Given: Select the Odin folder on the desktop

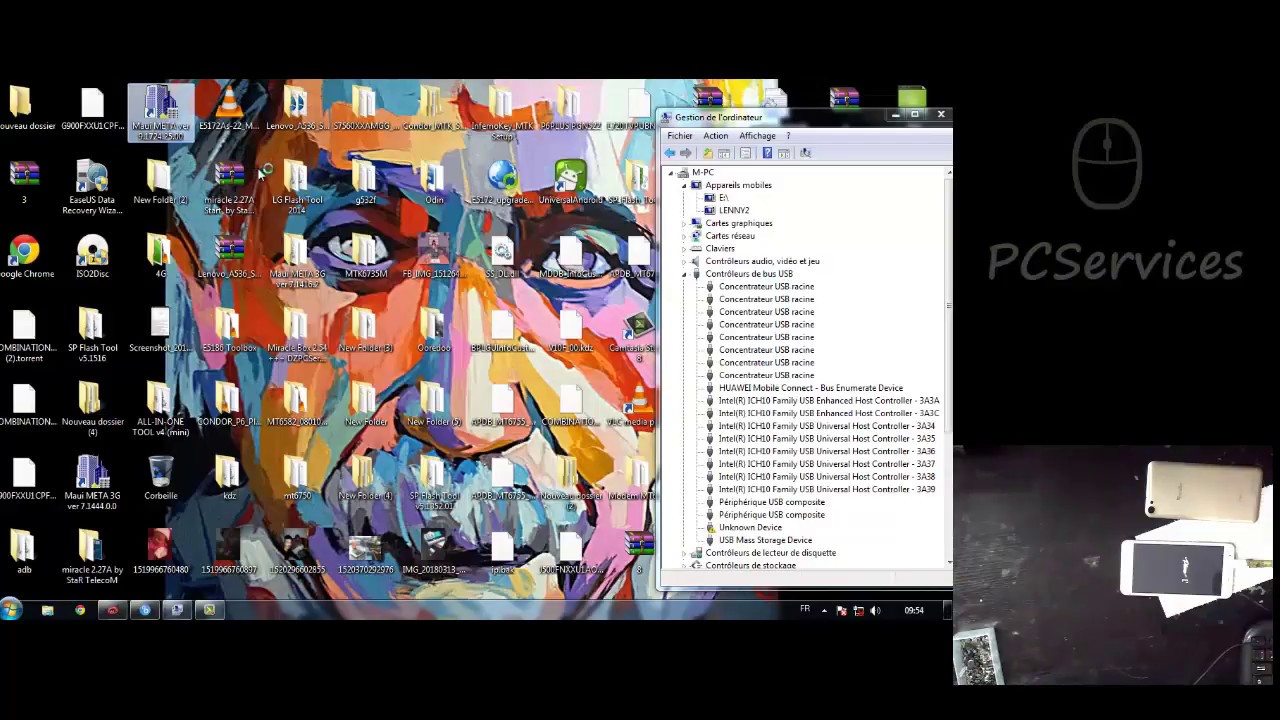Looking at the screenshot, I should tap(434, 183).
